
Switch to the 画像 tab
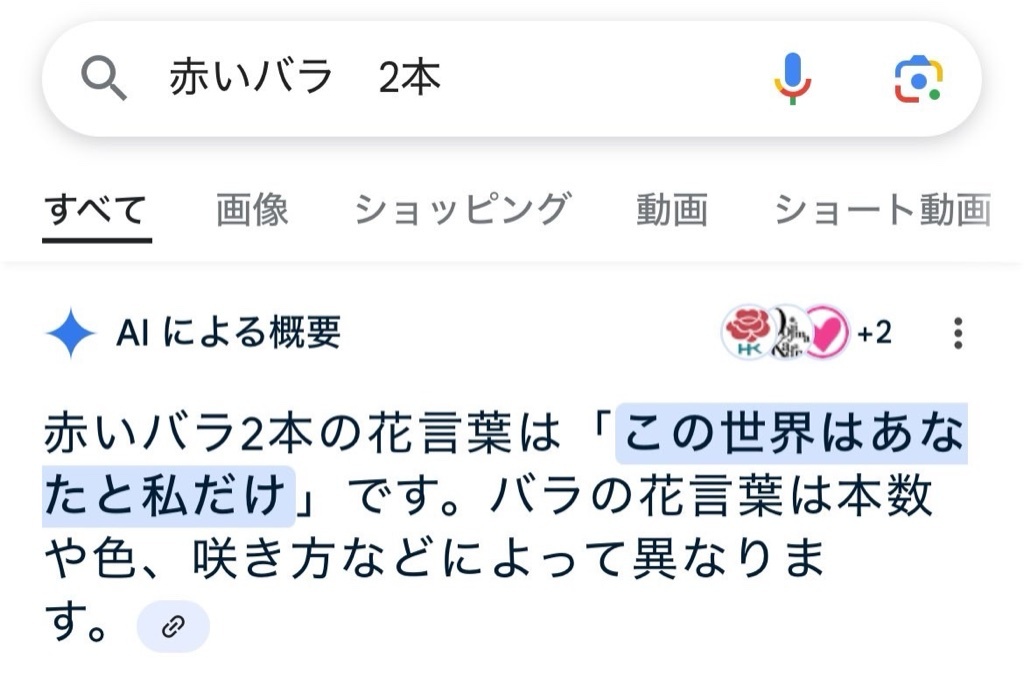(252, 210)
